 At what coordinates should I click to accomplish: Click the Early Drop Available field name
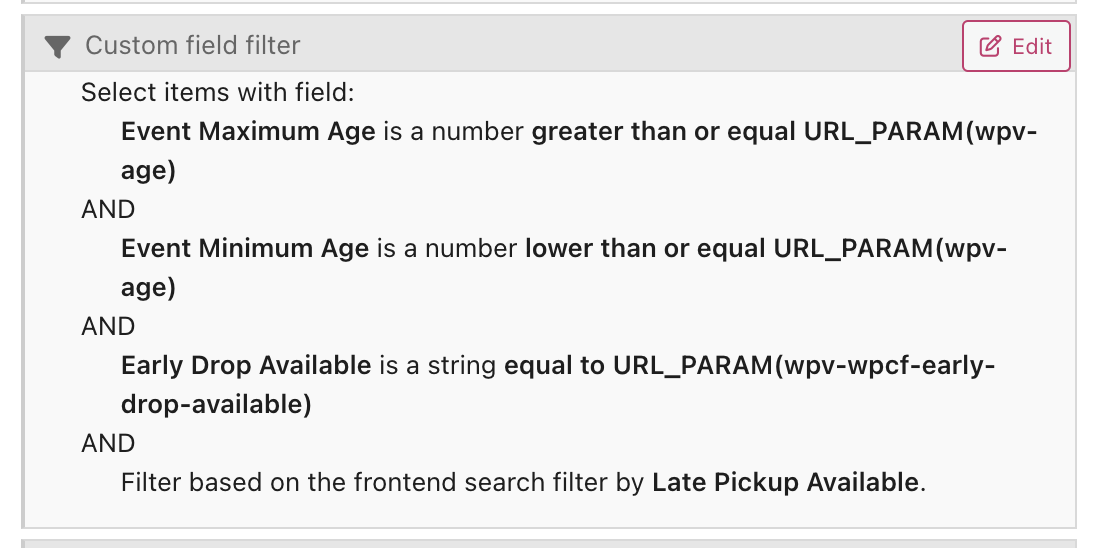pos(246,366)
